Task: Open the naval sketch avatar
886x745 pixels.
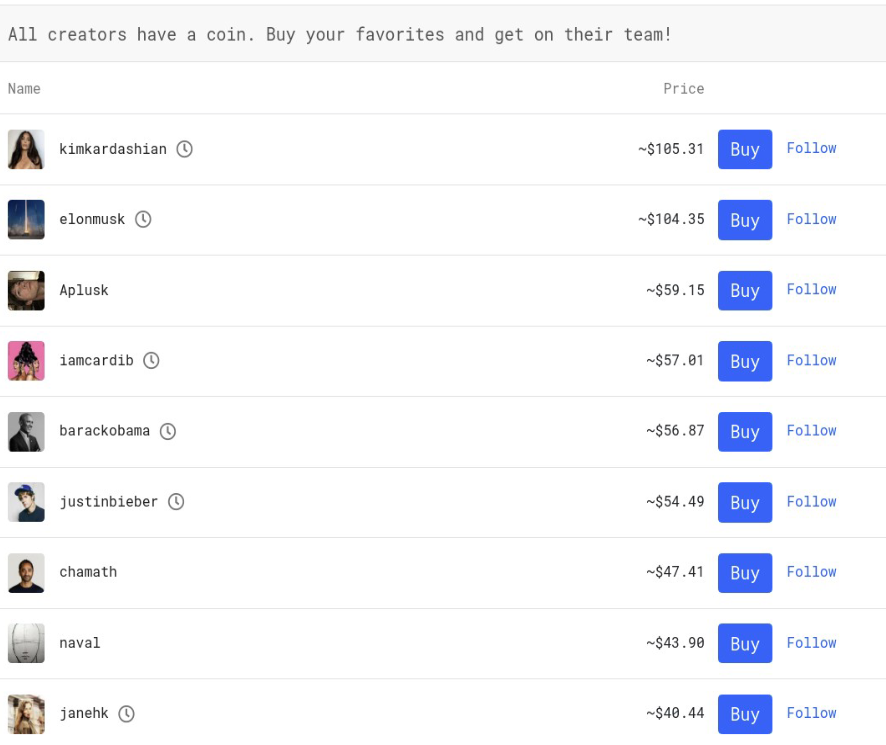Action: tap(26, 643)
